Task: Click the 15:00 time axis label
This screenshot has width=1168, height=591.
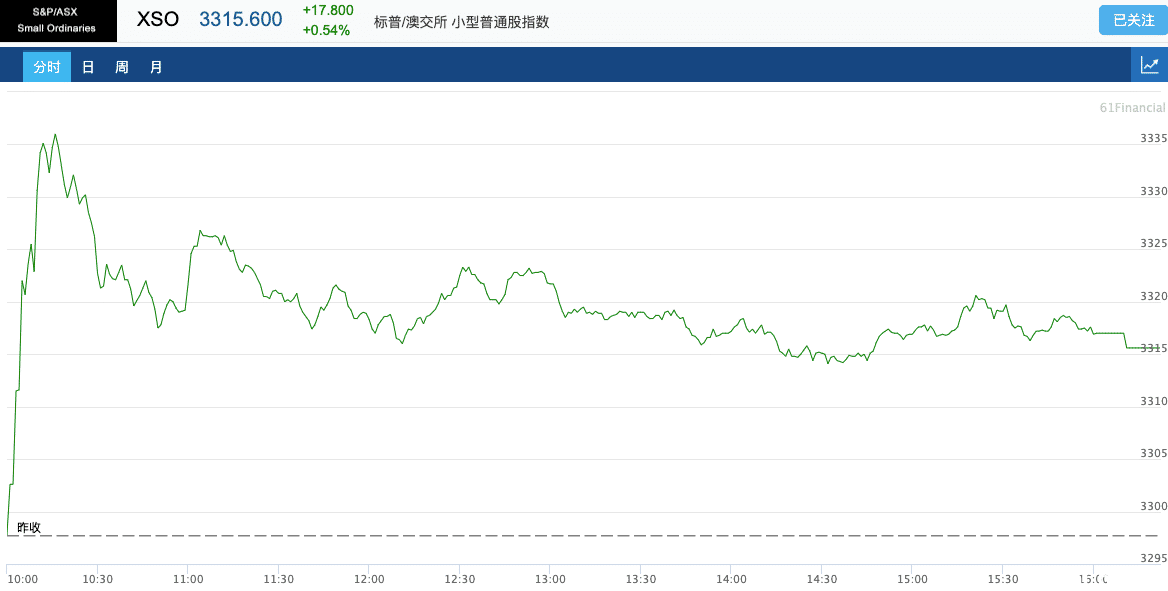Action: [x=912, y=578]
